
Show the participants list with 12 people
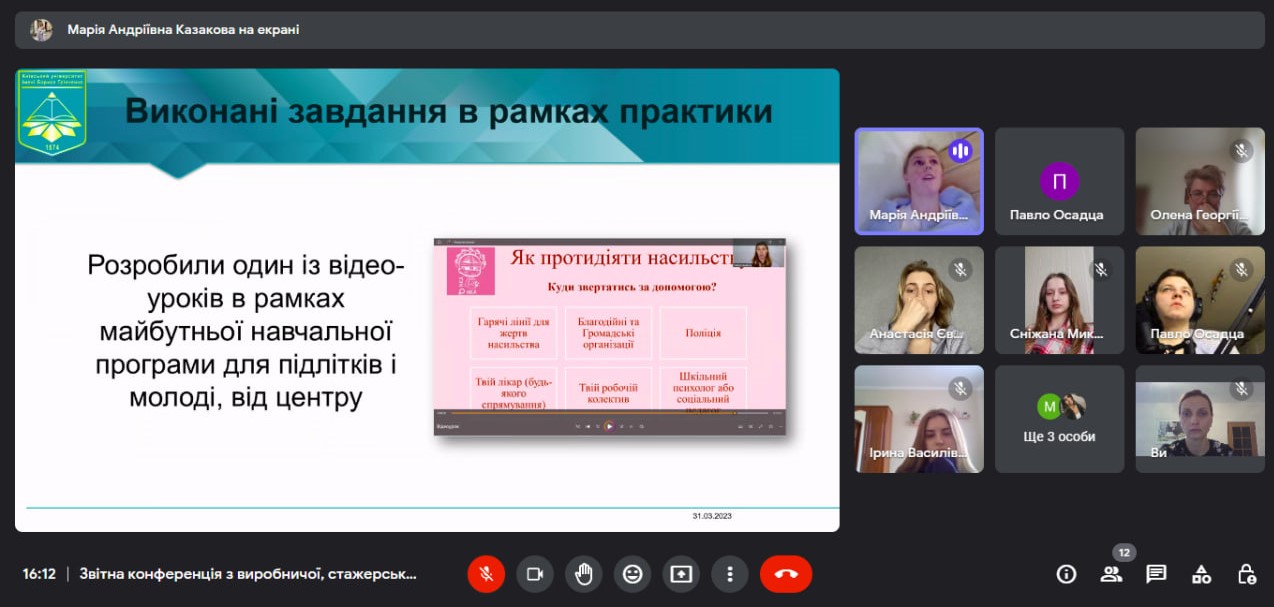coord(1111,574)
